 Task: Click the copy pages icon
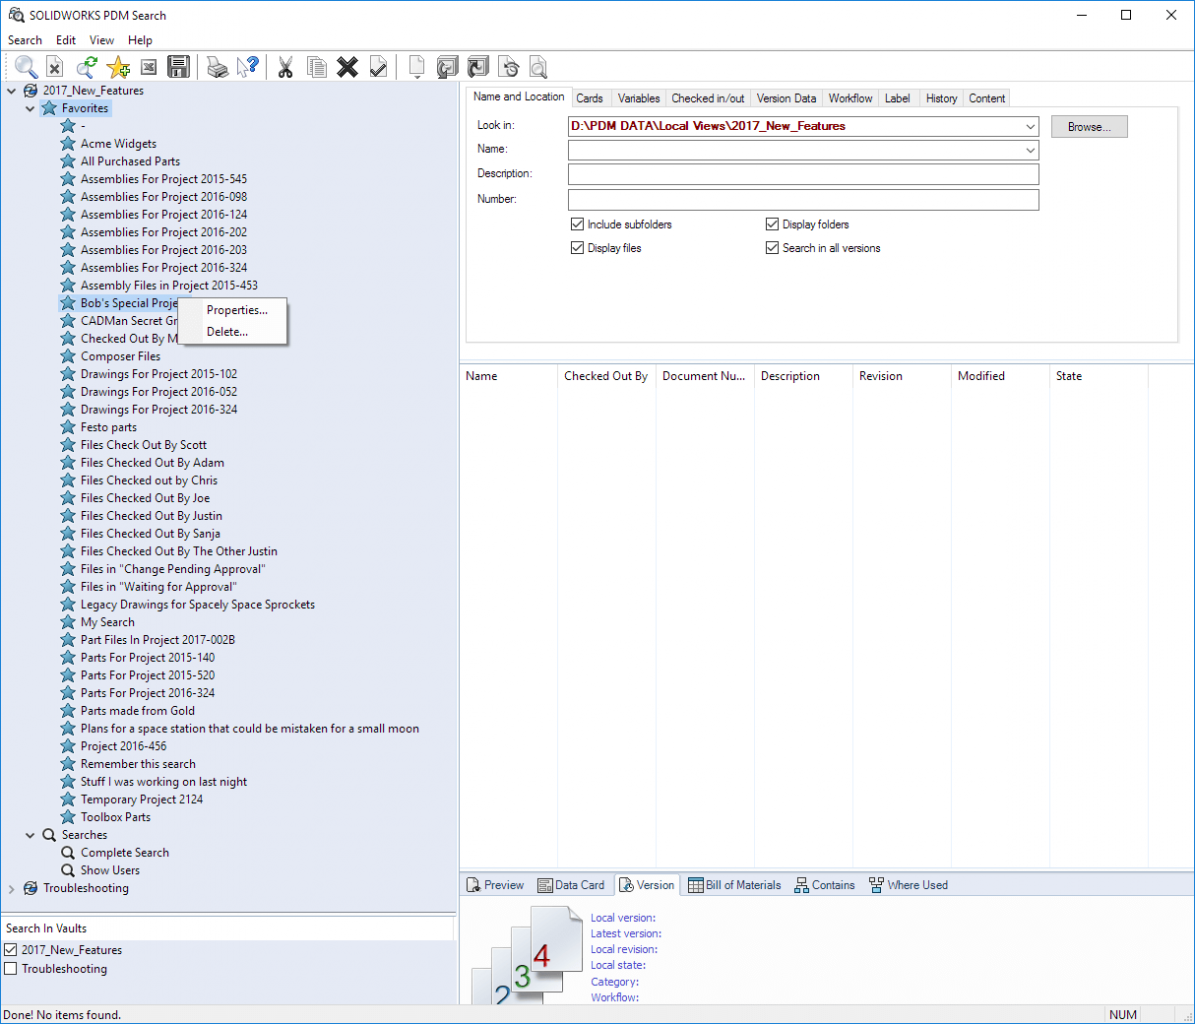coord(316,67)
